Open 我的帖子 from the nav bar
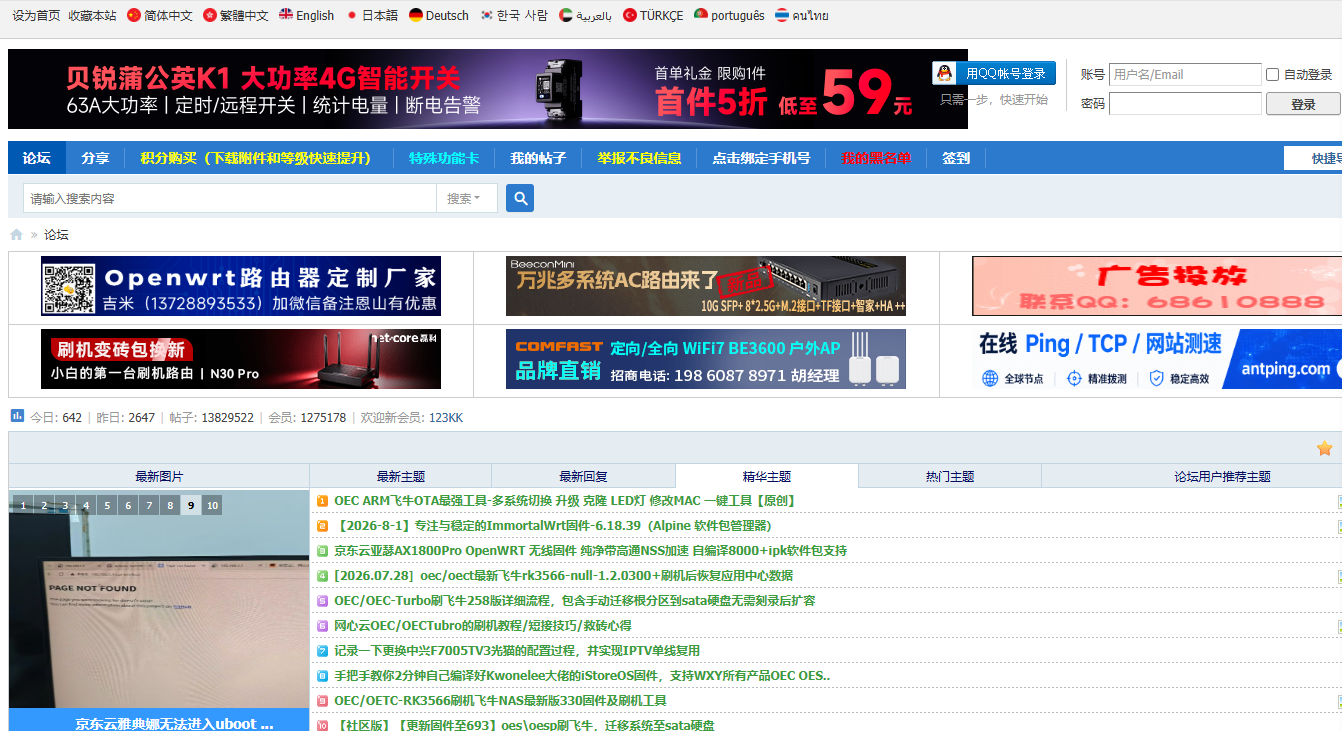This screenshot has width=1342, height=731. coord(538,158)
